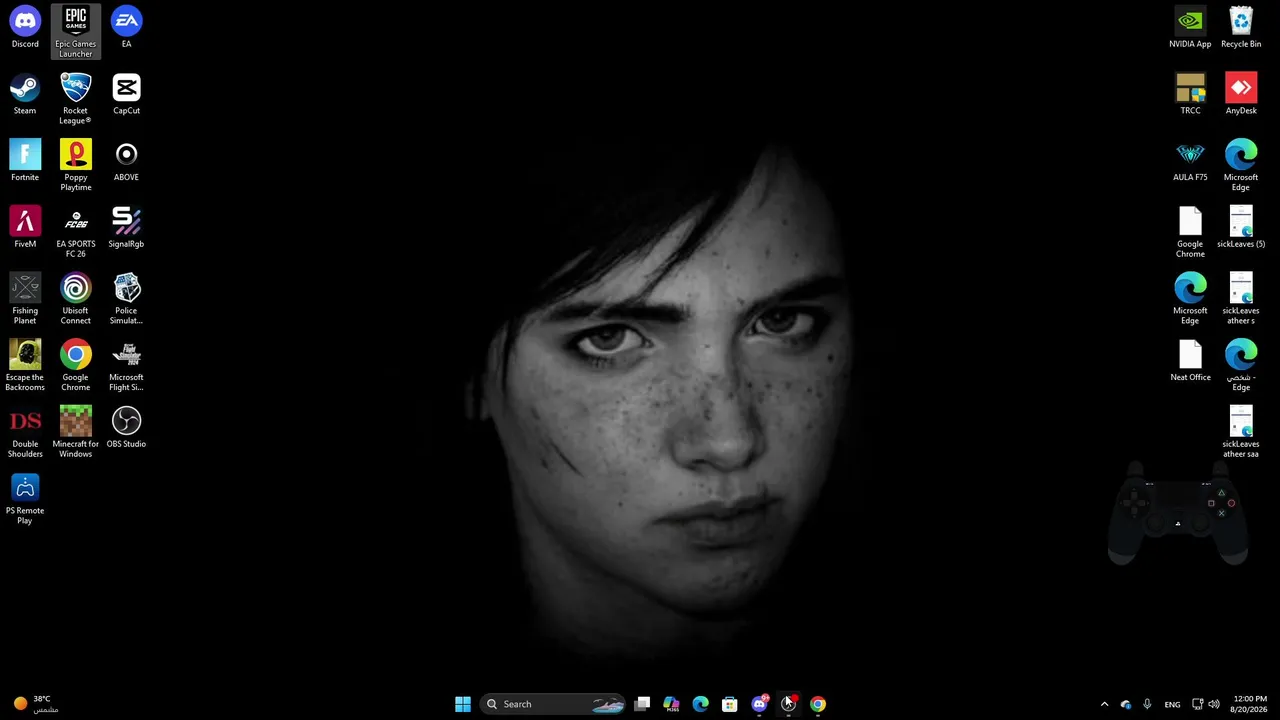
Task: Click the AULA F75 desktop icon
Action: [1190, 161]
